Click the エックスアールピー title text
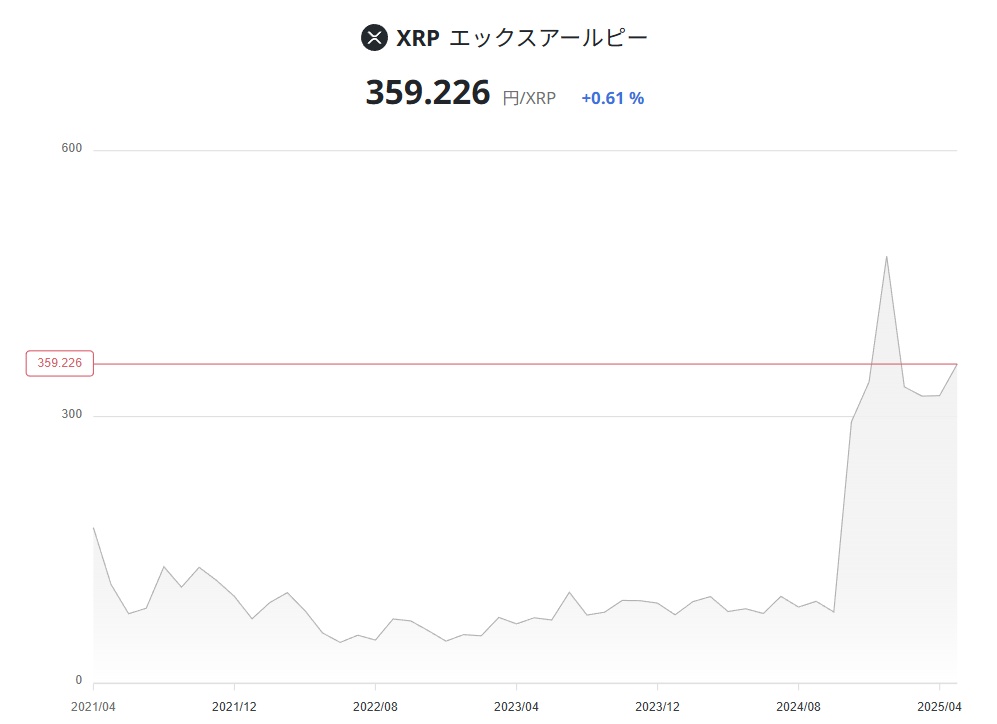Viewport: 997px width, 724px height. click(x=548, y=38)
